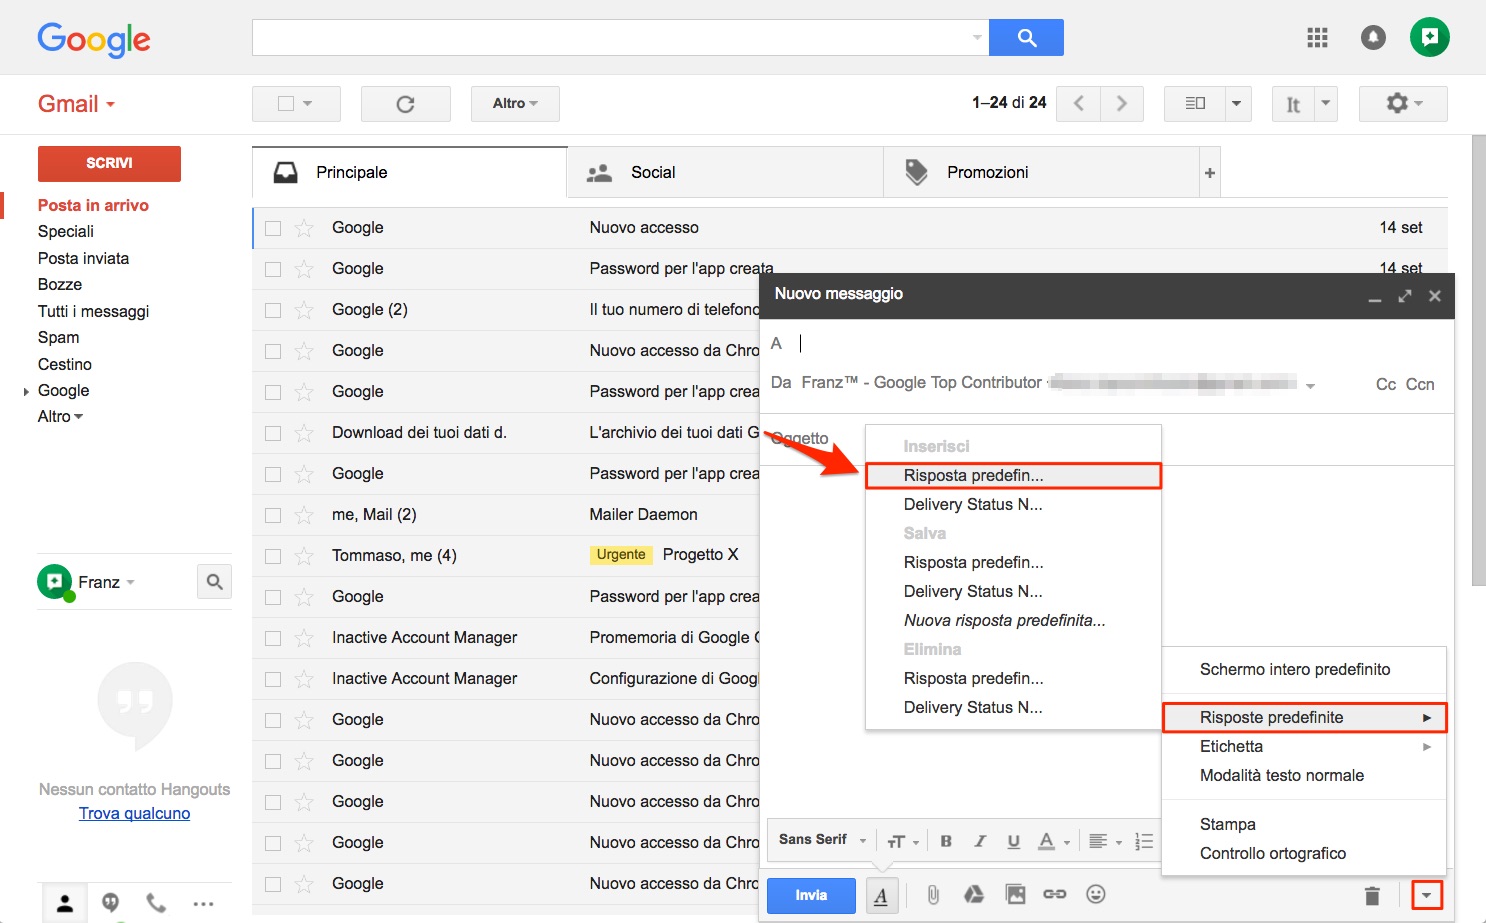This screenshot has height=923, width=1486.
Task: Open 'Trova qualcuno' link
Action: coord(134,814)
